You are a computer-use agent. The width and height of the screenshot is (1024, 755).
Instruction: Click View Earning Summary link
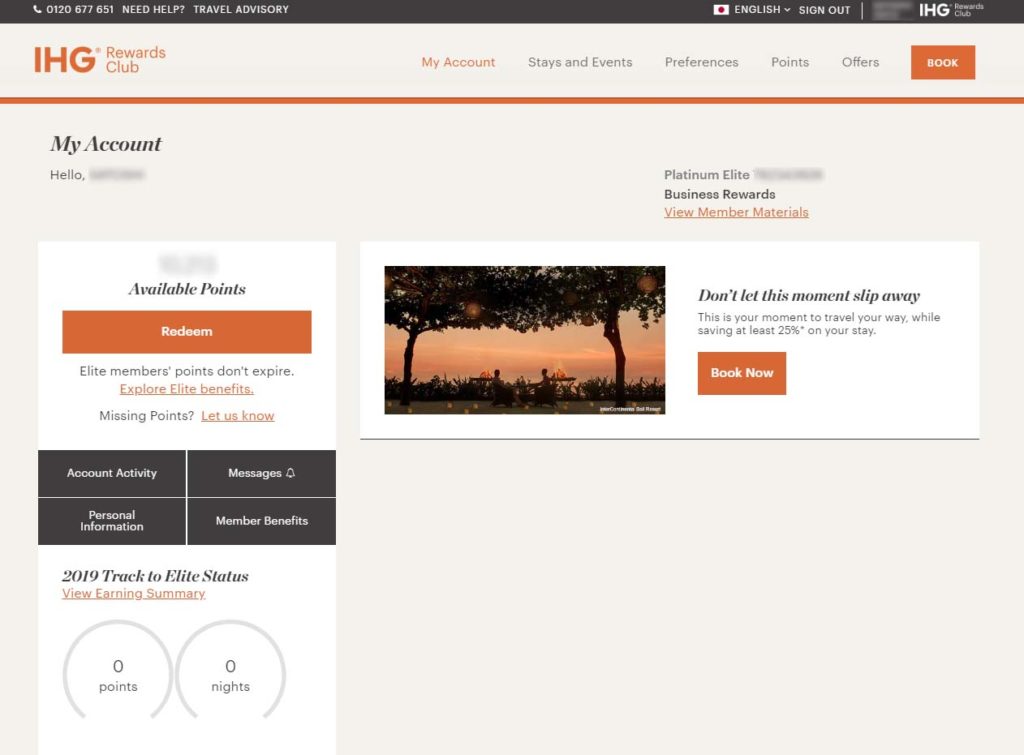click(134, 593)
